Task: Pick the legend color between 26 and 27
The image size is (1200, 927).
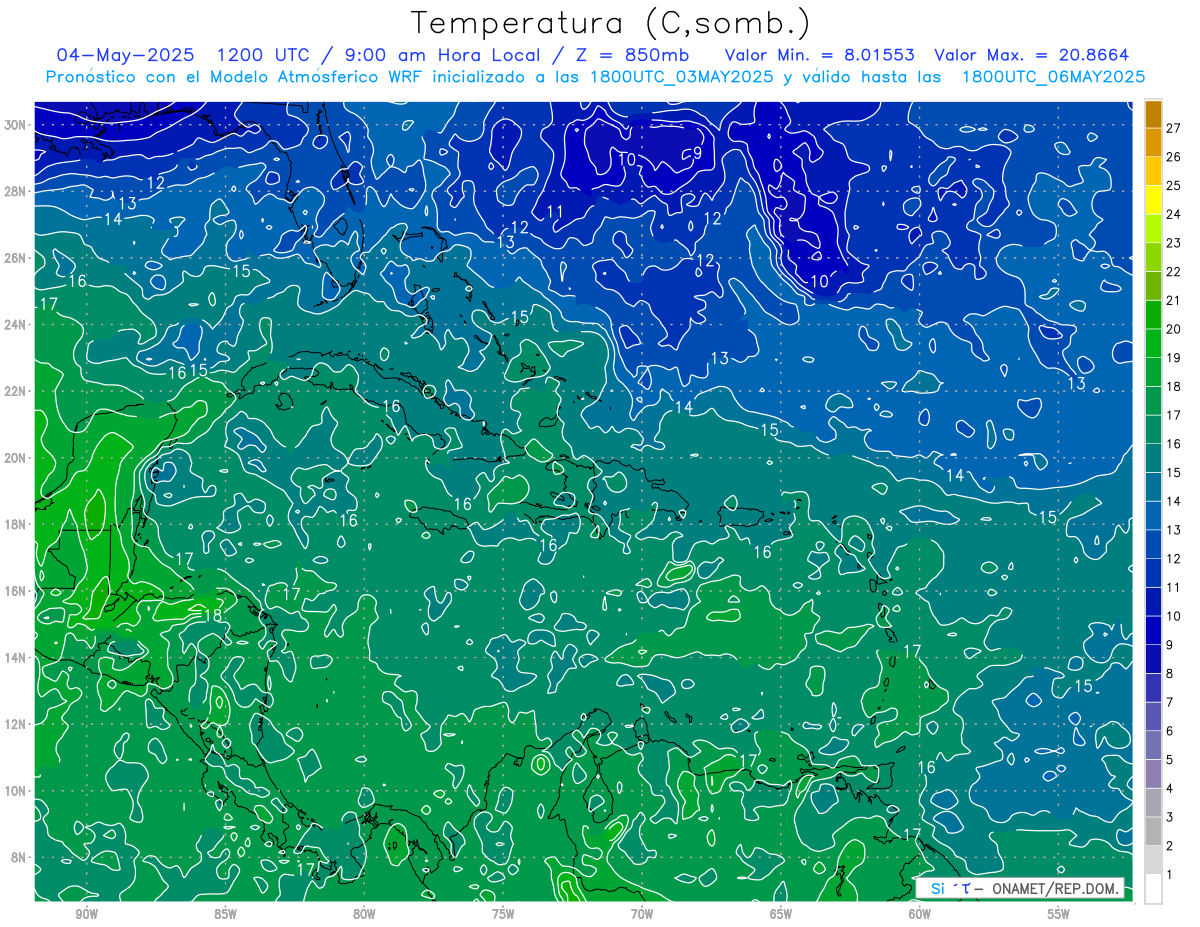Action: 1153,143
